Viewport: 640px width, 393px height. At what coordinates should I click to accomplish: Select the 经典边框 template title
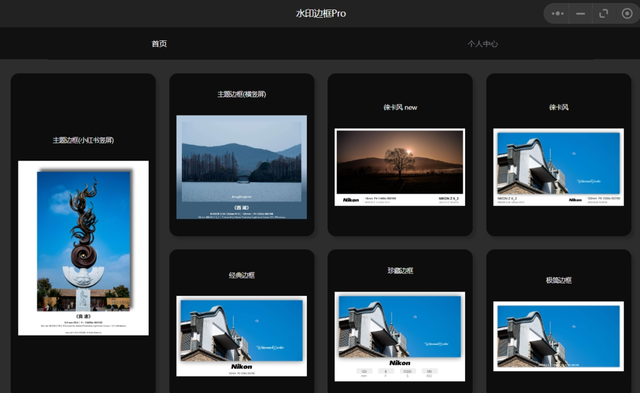pos(242,275)
